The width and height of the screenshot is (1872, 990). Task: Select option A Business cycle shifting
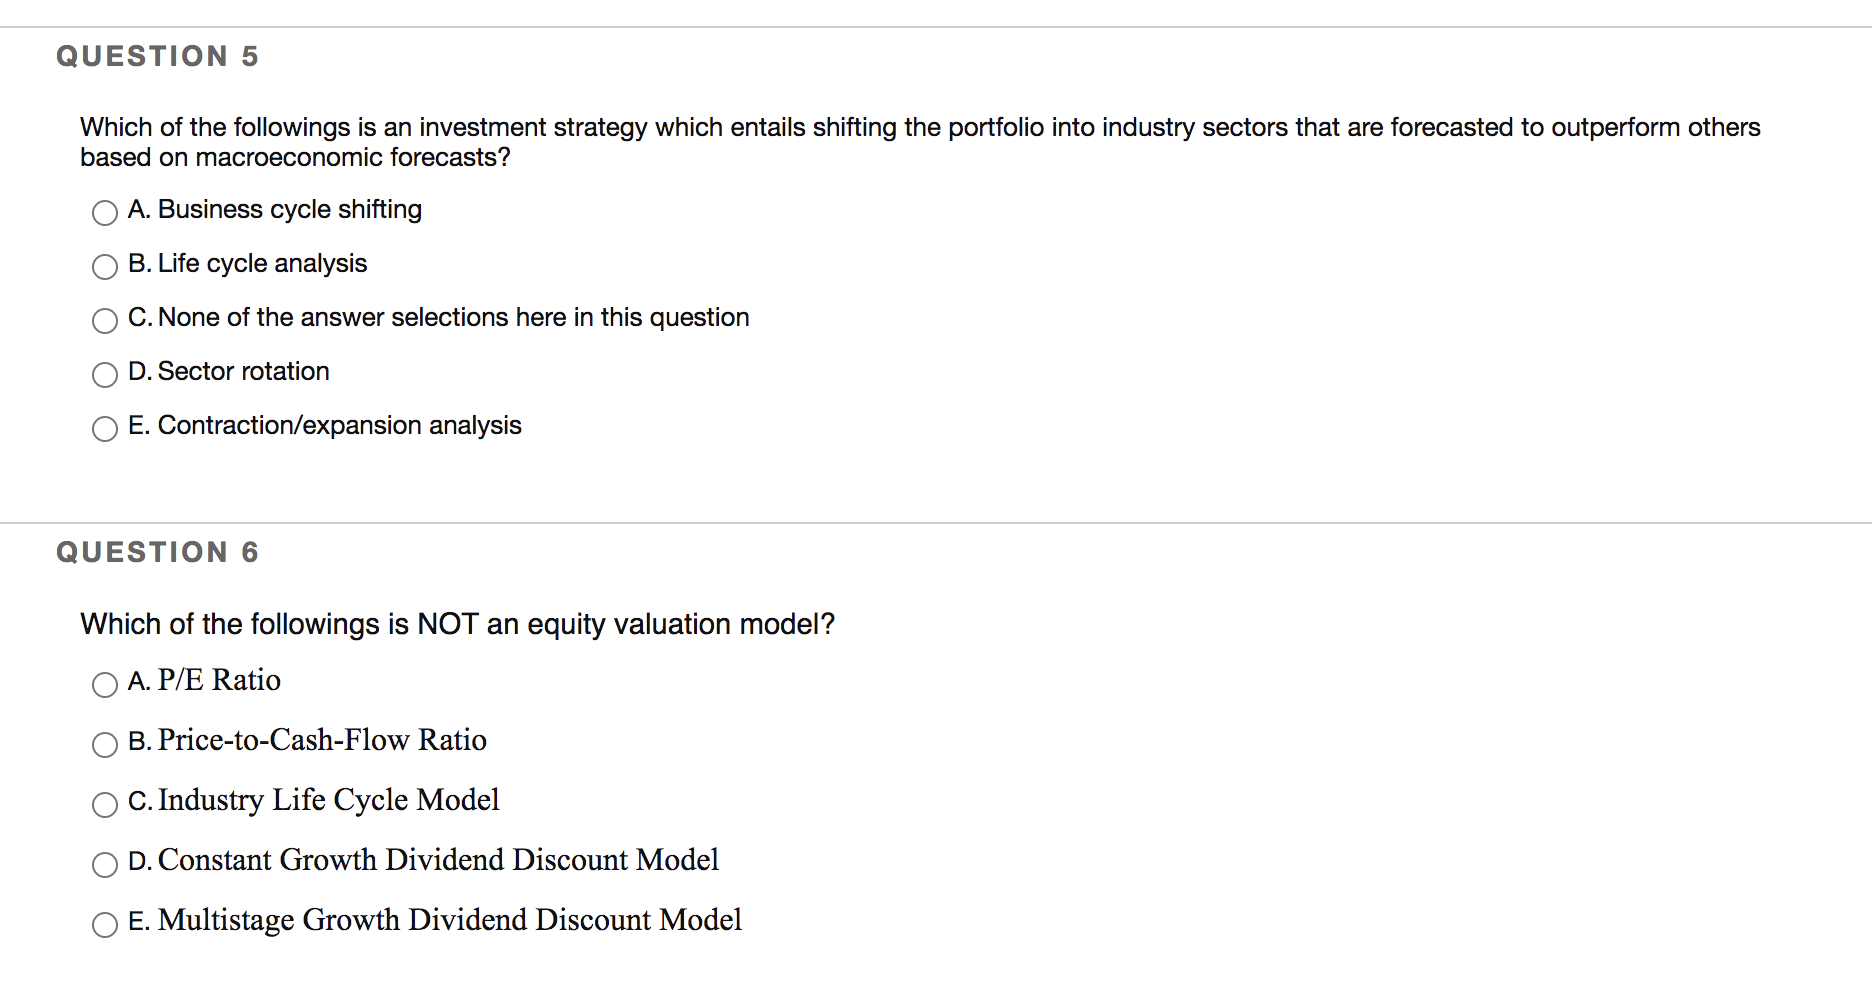[x=105, y=212]
